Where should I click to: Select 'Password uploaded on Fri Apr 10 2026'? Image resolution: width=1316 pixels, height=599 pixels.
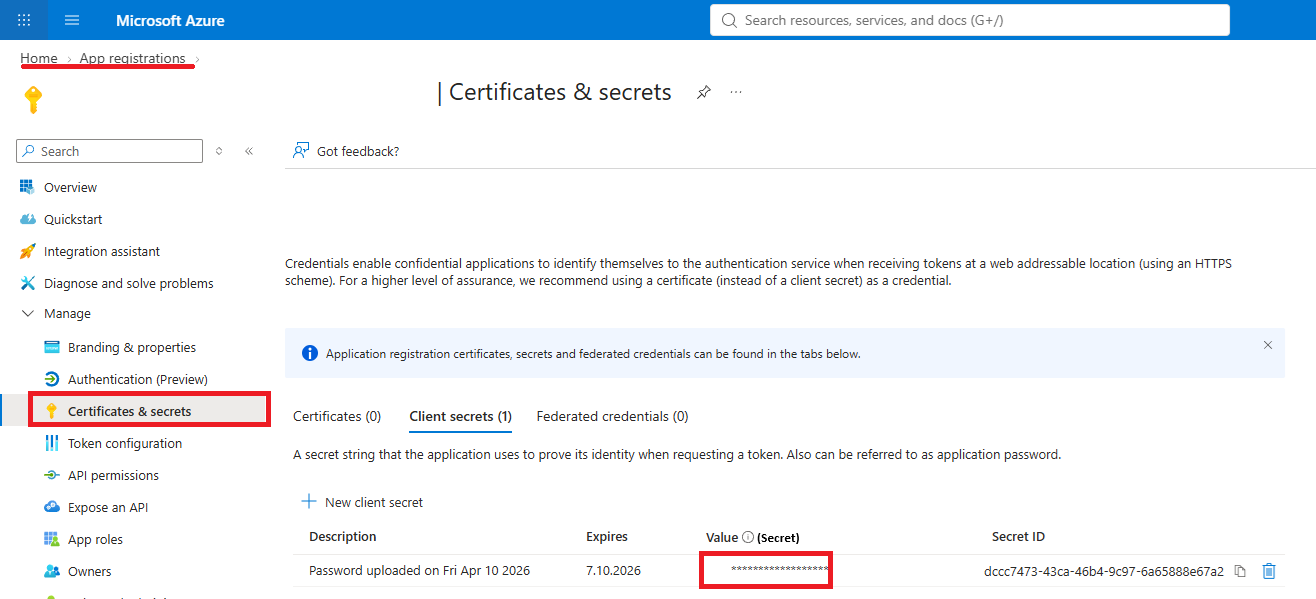[x=420, y=571]
